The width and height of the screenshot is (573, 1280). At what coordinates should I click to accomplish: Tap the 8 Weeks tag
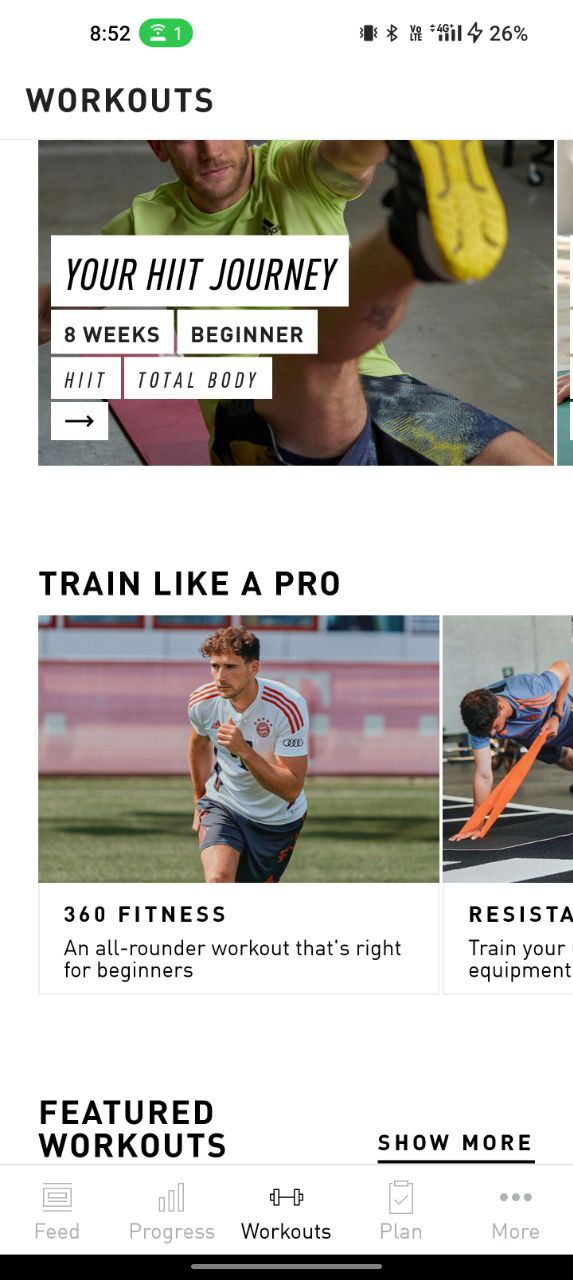point(112,332)
